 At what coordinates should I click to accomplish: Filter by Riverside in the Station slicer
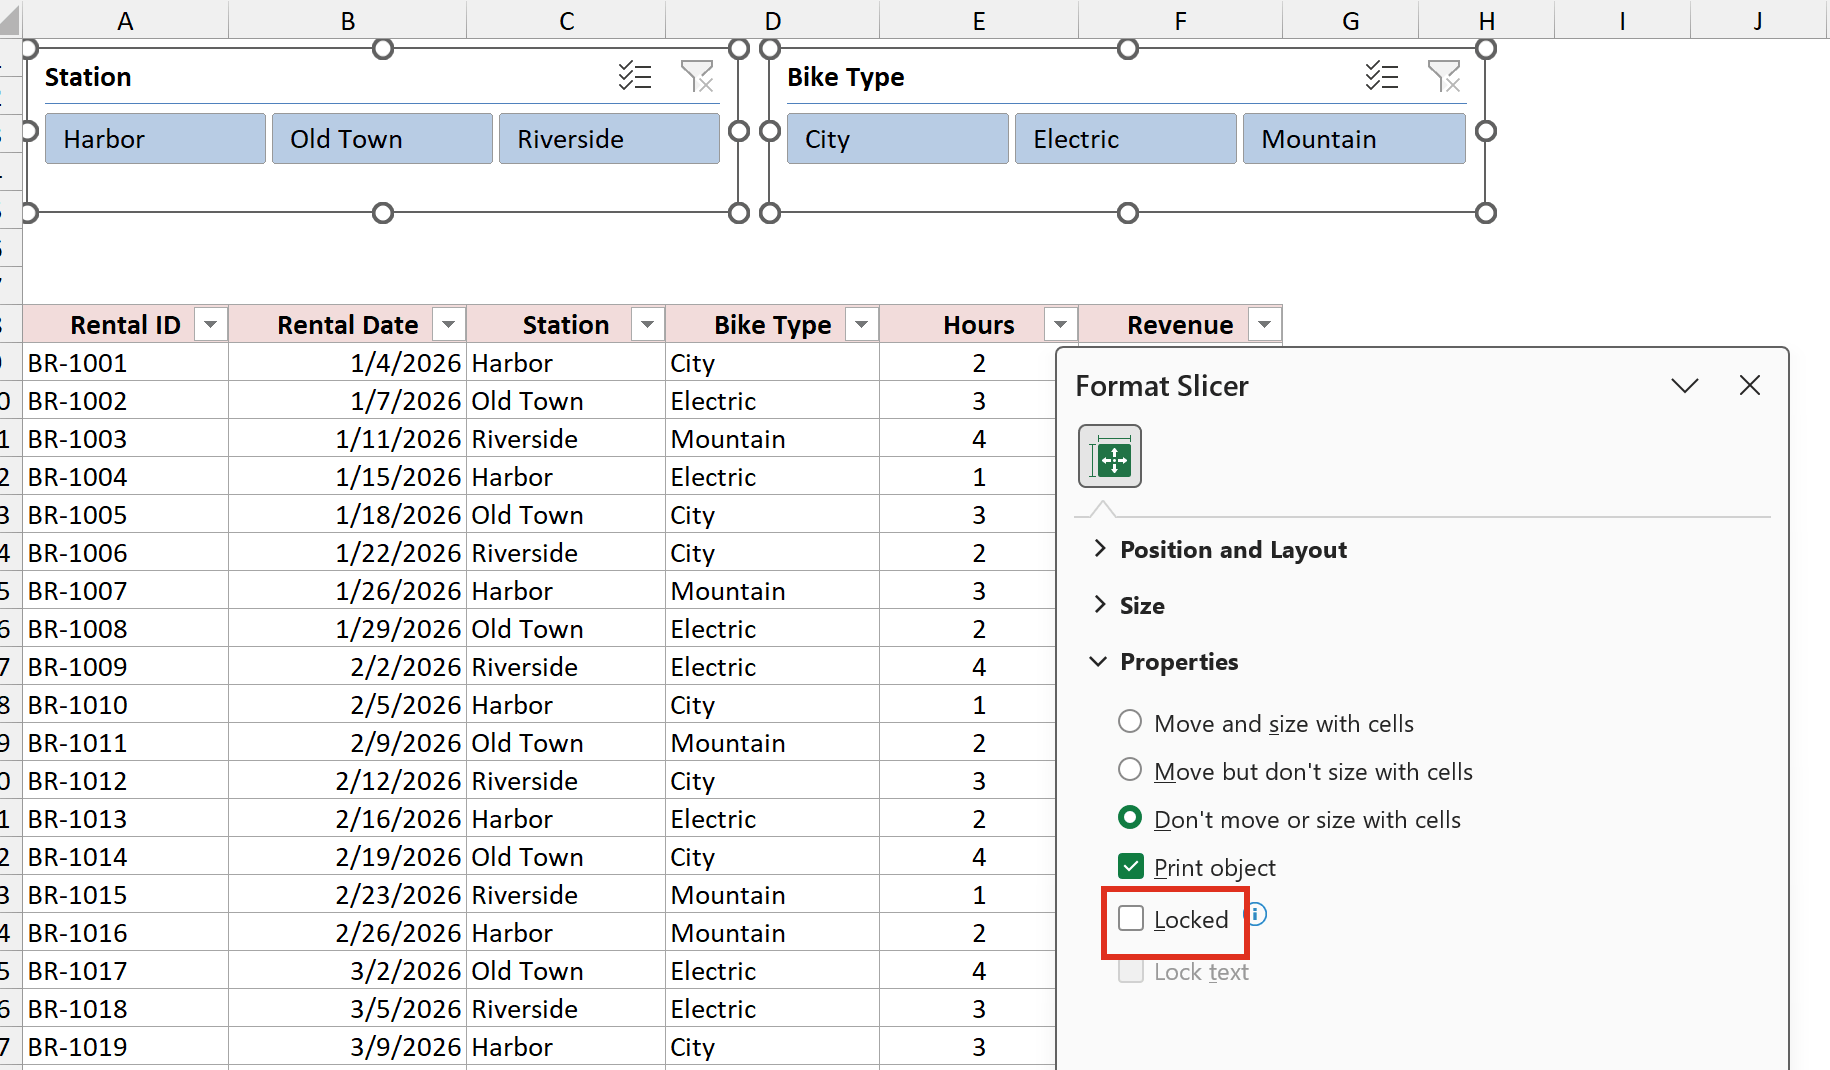609,139
